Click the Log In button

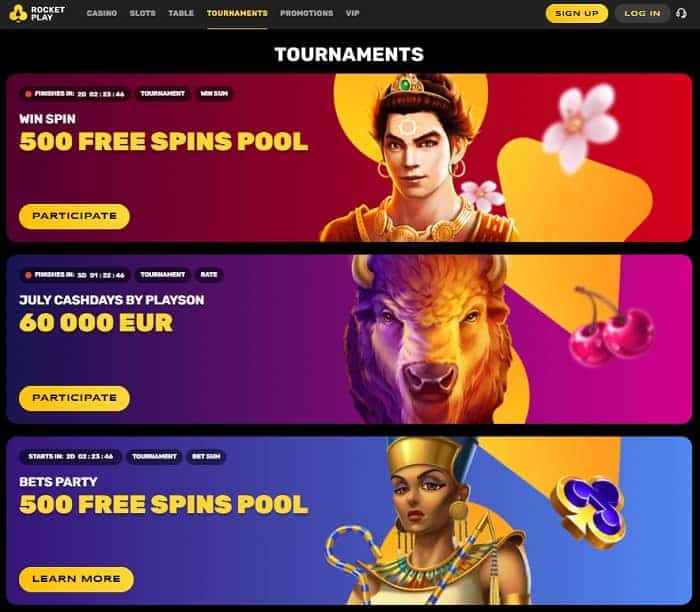[642, 13]
